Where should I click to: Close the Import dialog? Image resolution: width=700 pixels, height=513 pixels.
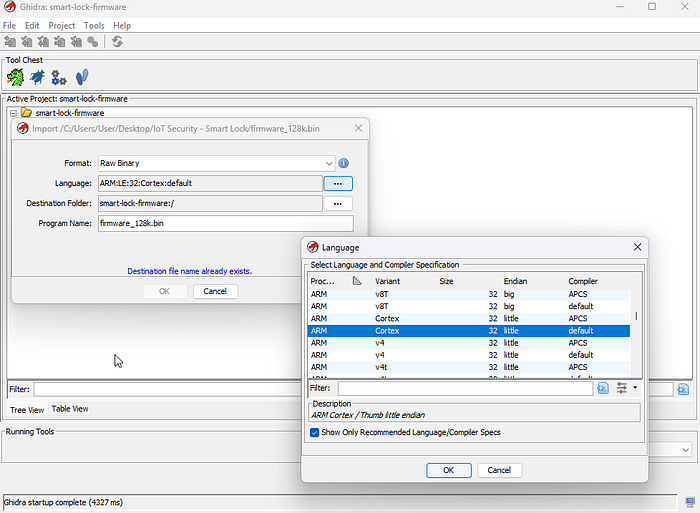[358, 128]
